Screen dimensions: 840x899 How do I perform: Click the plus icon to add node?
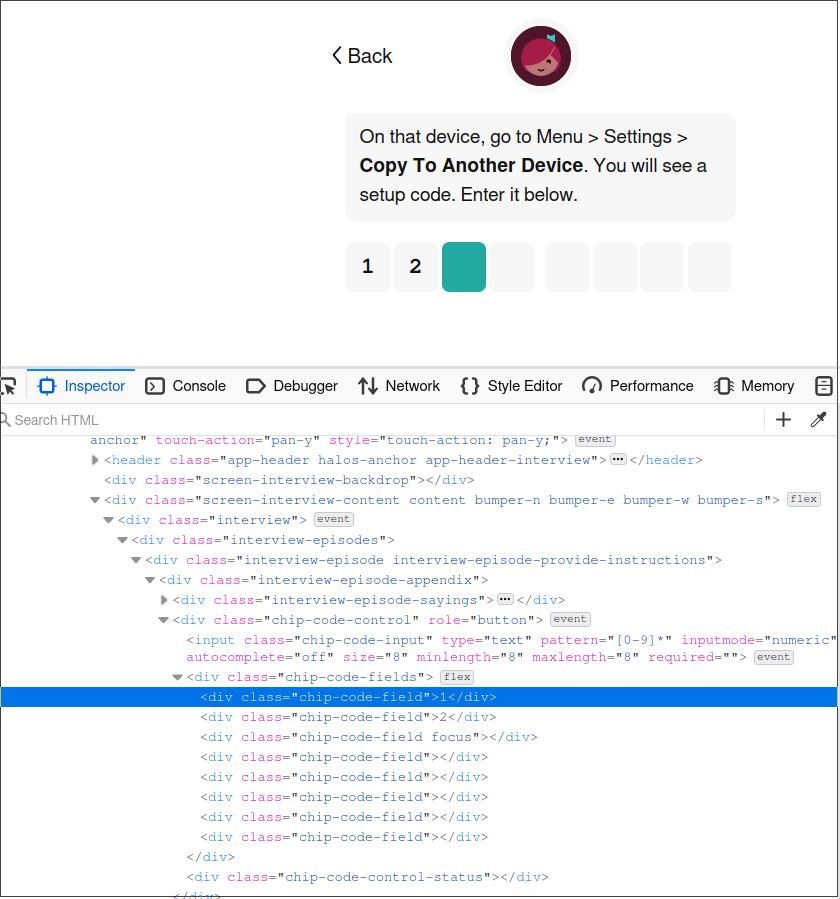click(783, 420)
